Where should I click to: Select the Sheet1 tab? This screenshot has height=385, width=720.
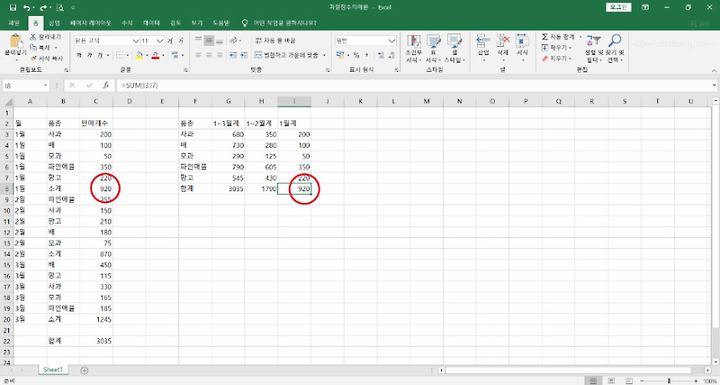[53, 369]
